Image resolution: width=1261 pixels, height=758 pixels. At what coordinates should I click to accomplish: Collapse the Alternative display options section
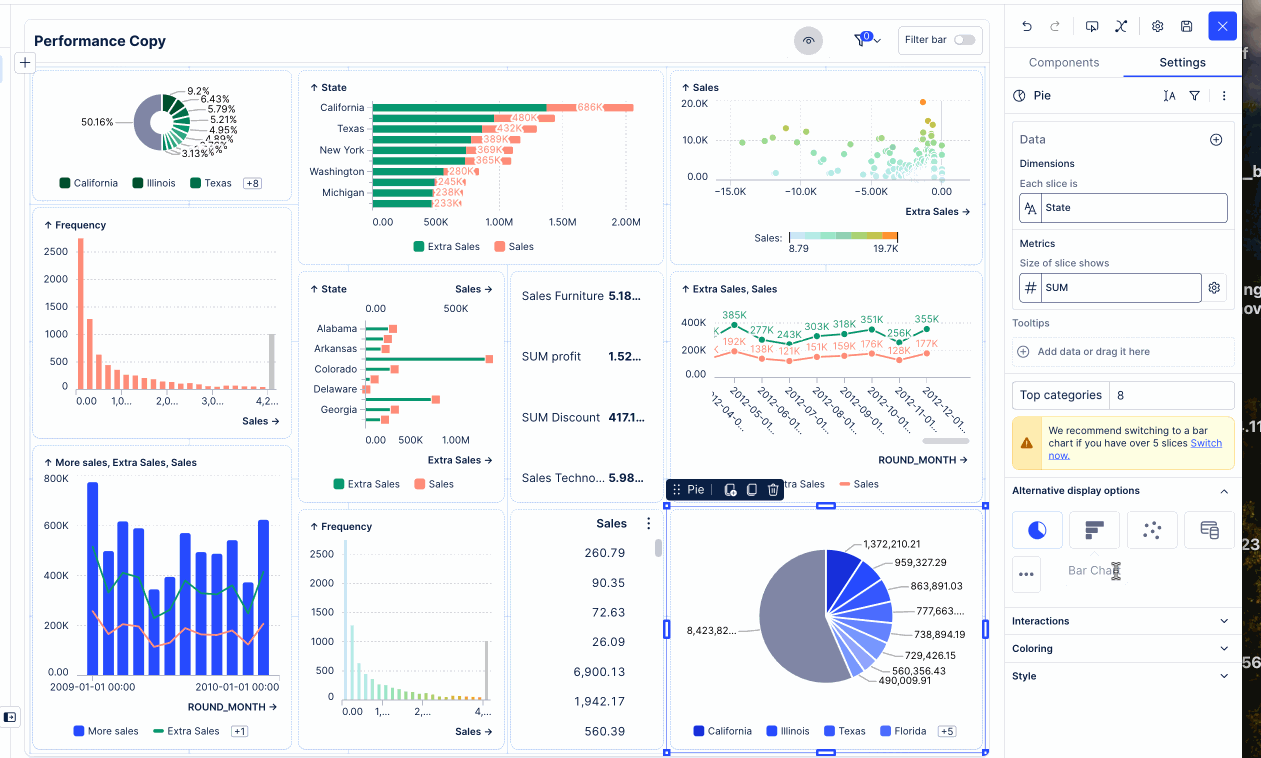click(1224, 491)
